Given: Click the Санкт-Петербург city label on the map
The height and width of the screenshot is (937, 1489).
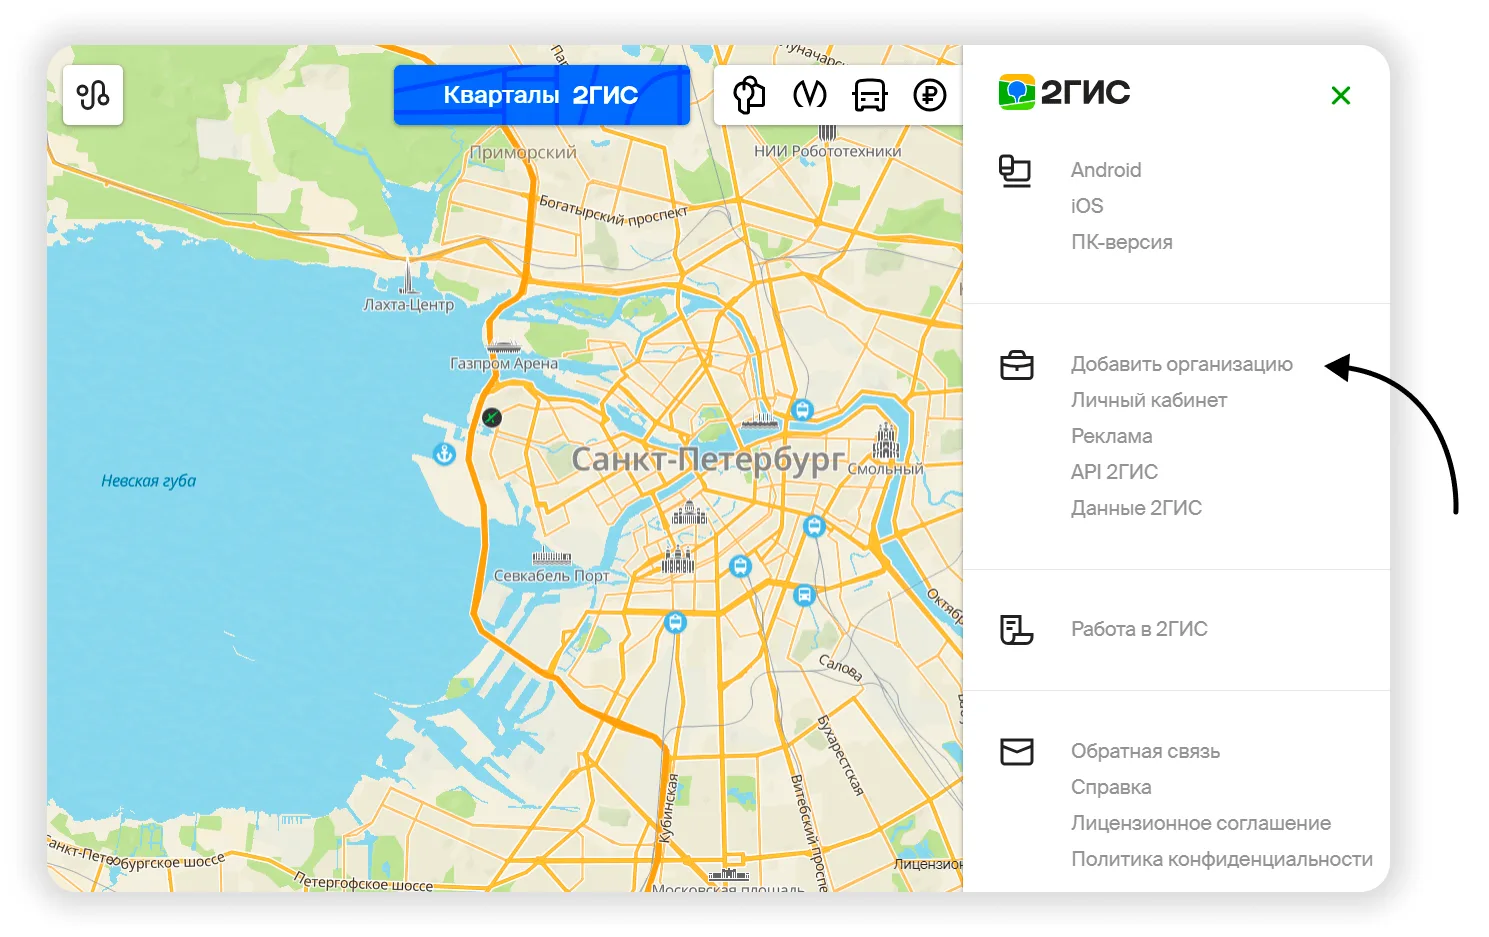Looking at the screenshot, I should click(709, 459).
